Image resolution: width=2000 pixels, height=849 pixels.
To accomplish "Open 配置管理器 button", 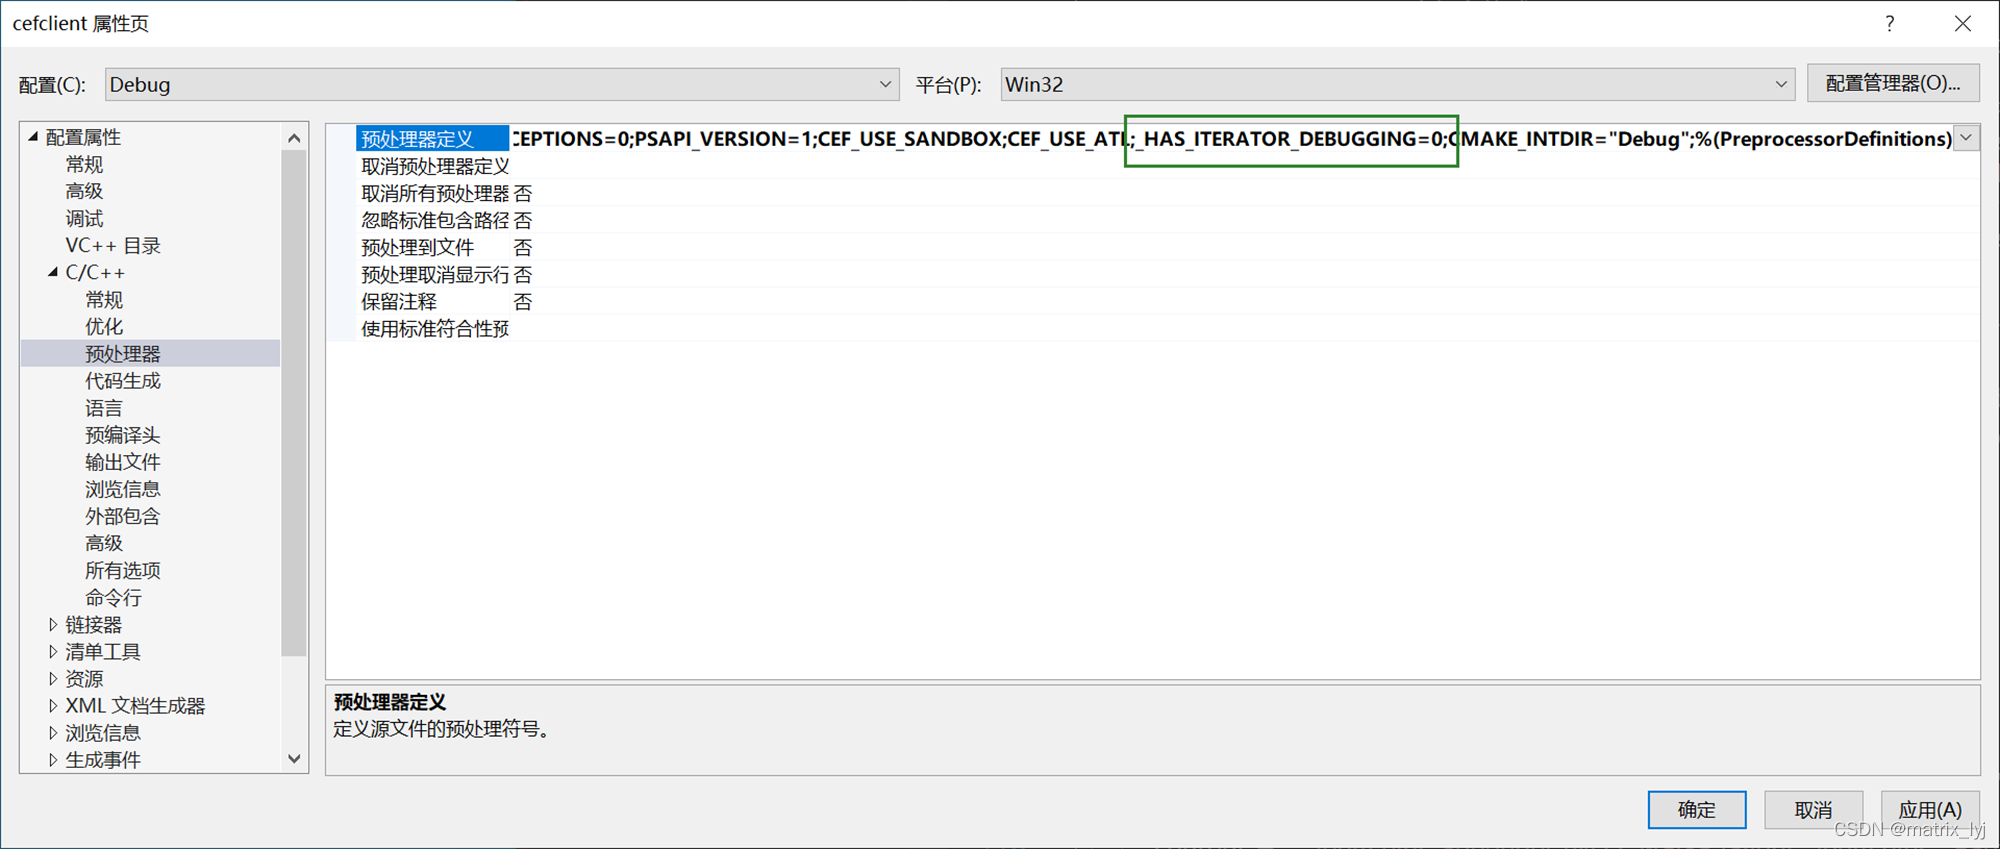I will (1893, 83).
